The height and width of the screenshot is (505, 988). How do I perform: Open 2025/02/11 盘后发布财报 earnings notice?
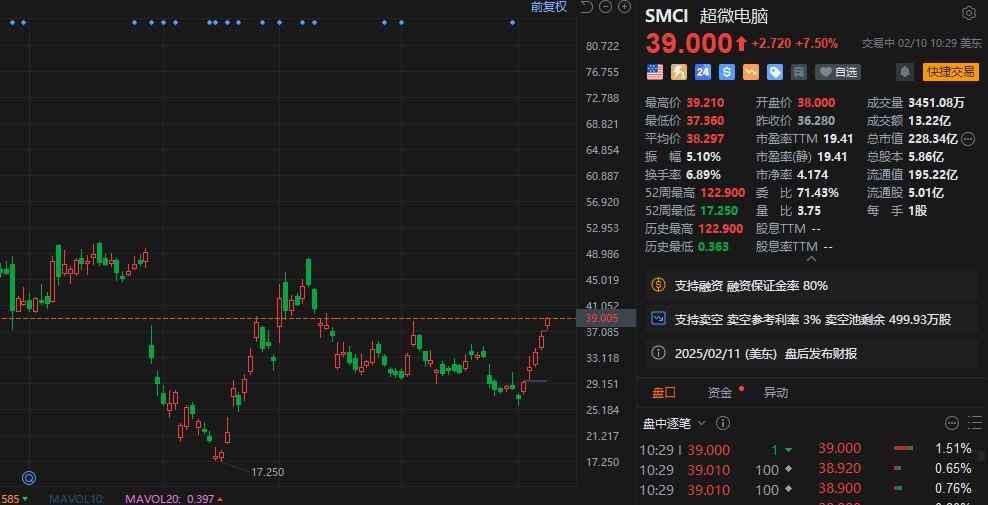pos(812,353)
